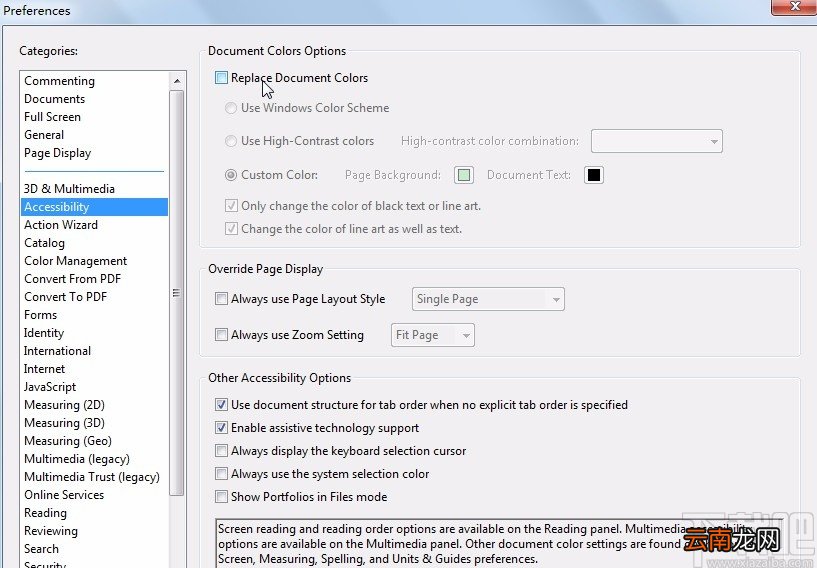Select Measuring (2D) category
This screenshot has width=817, height=568.
[64, 405]
